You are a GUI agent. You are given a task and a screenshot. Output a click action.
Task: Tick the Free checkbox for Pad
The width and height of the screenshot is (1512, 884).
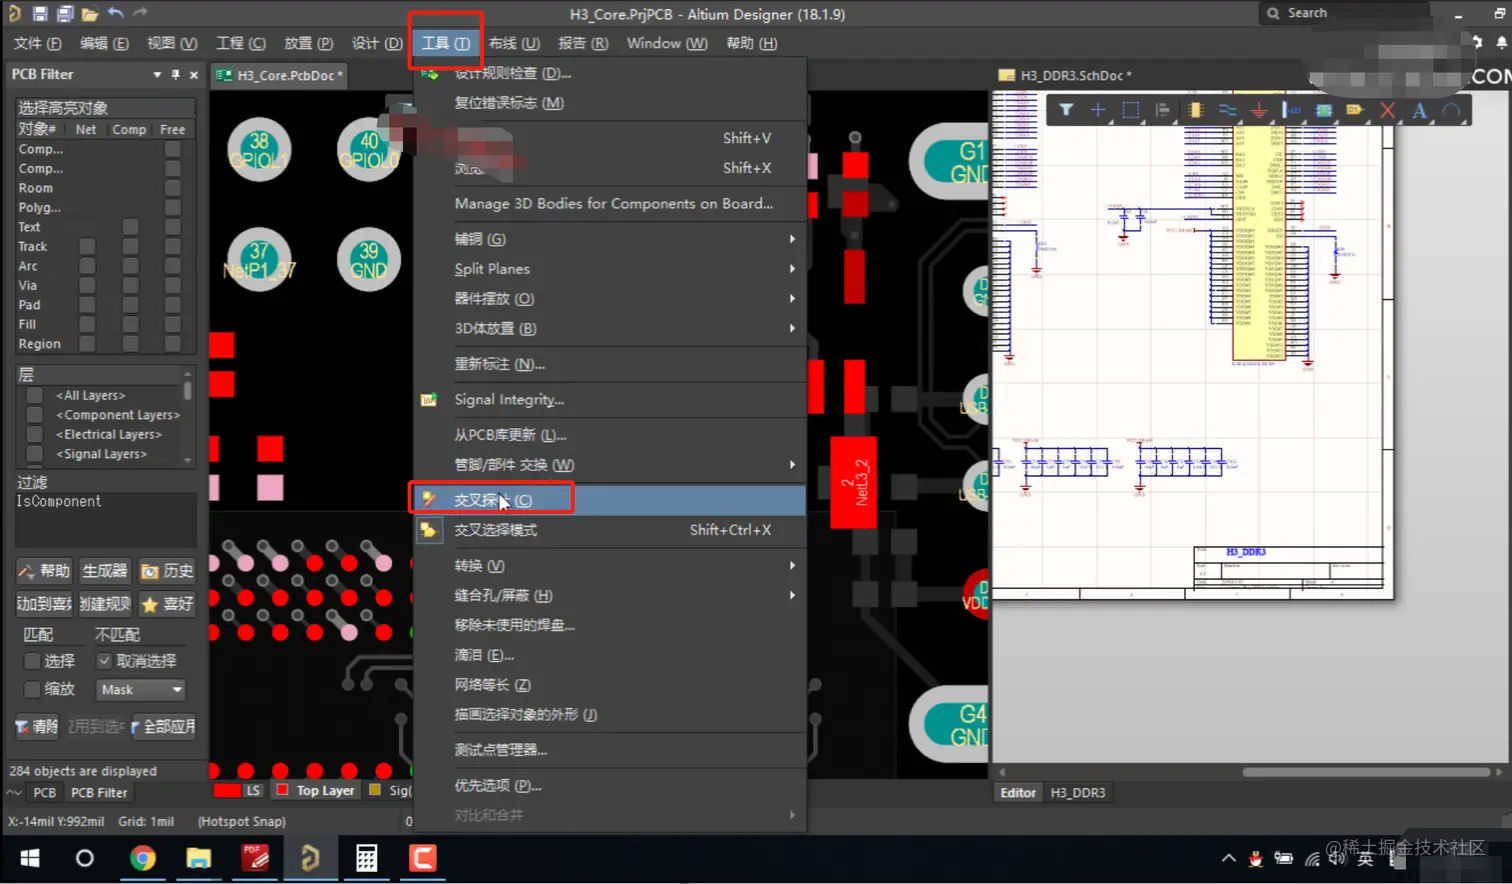(173, 305)
